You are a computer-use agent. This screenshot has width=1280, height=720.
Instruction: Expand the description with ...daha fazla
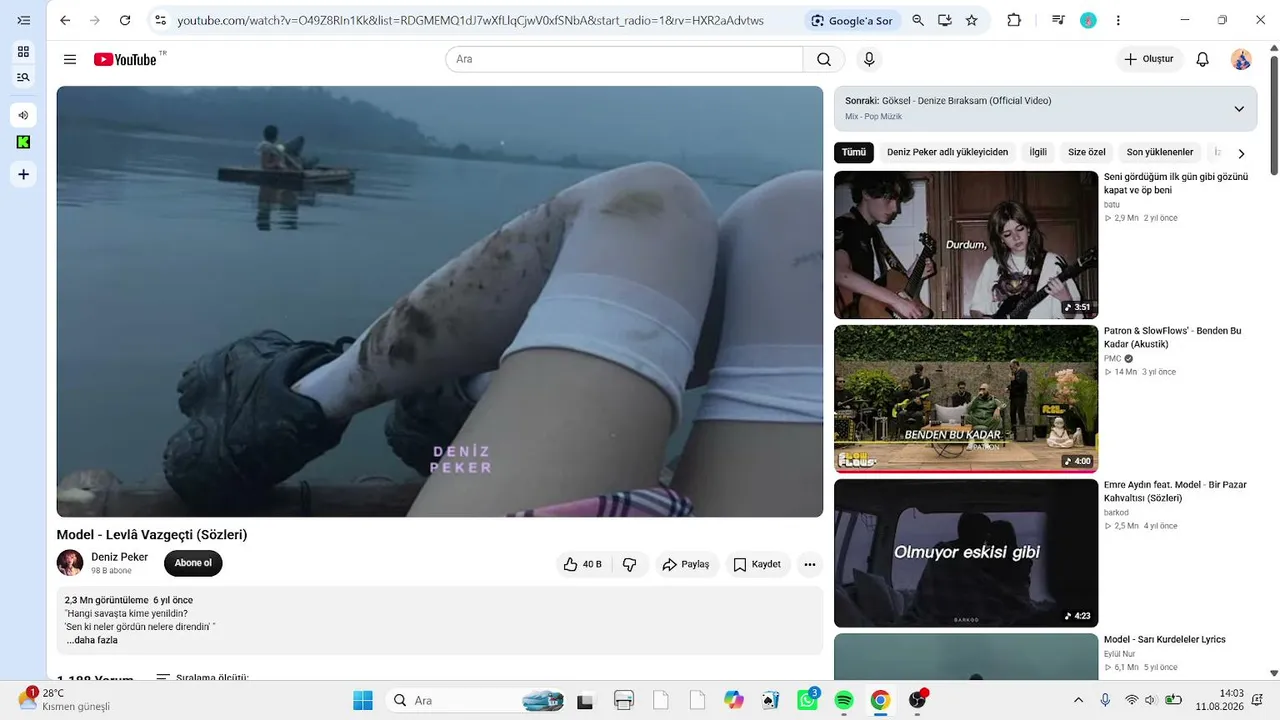(92, 640)
